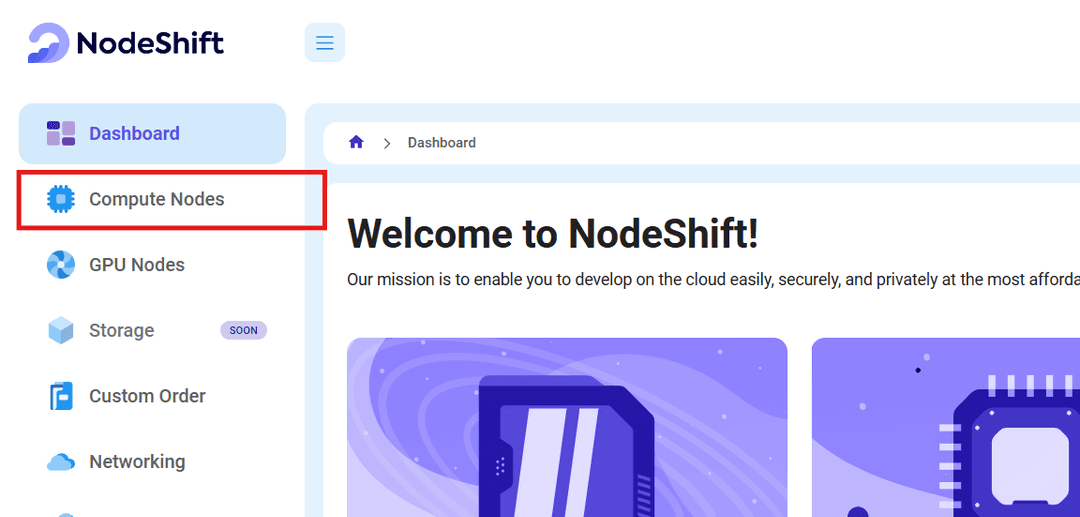1080x517 pixels.
Task: Open the processor chip card thumbnail
Action: (946, 428)
